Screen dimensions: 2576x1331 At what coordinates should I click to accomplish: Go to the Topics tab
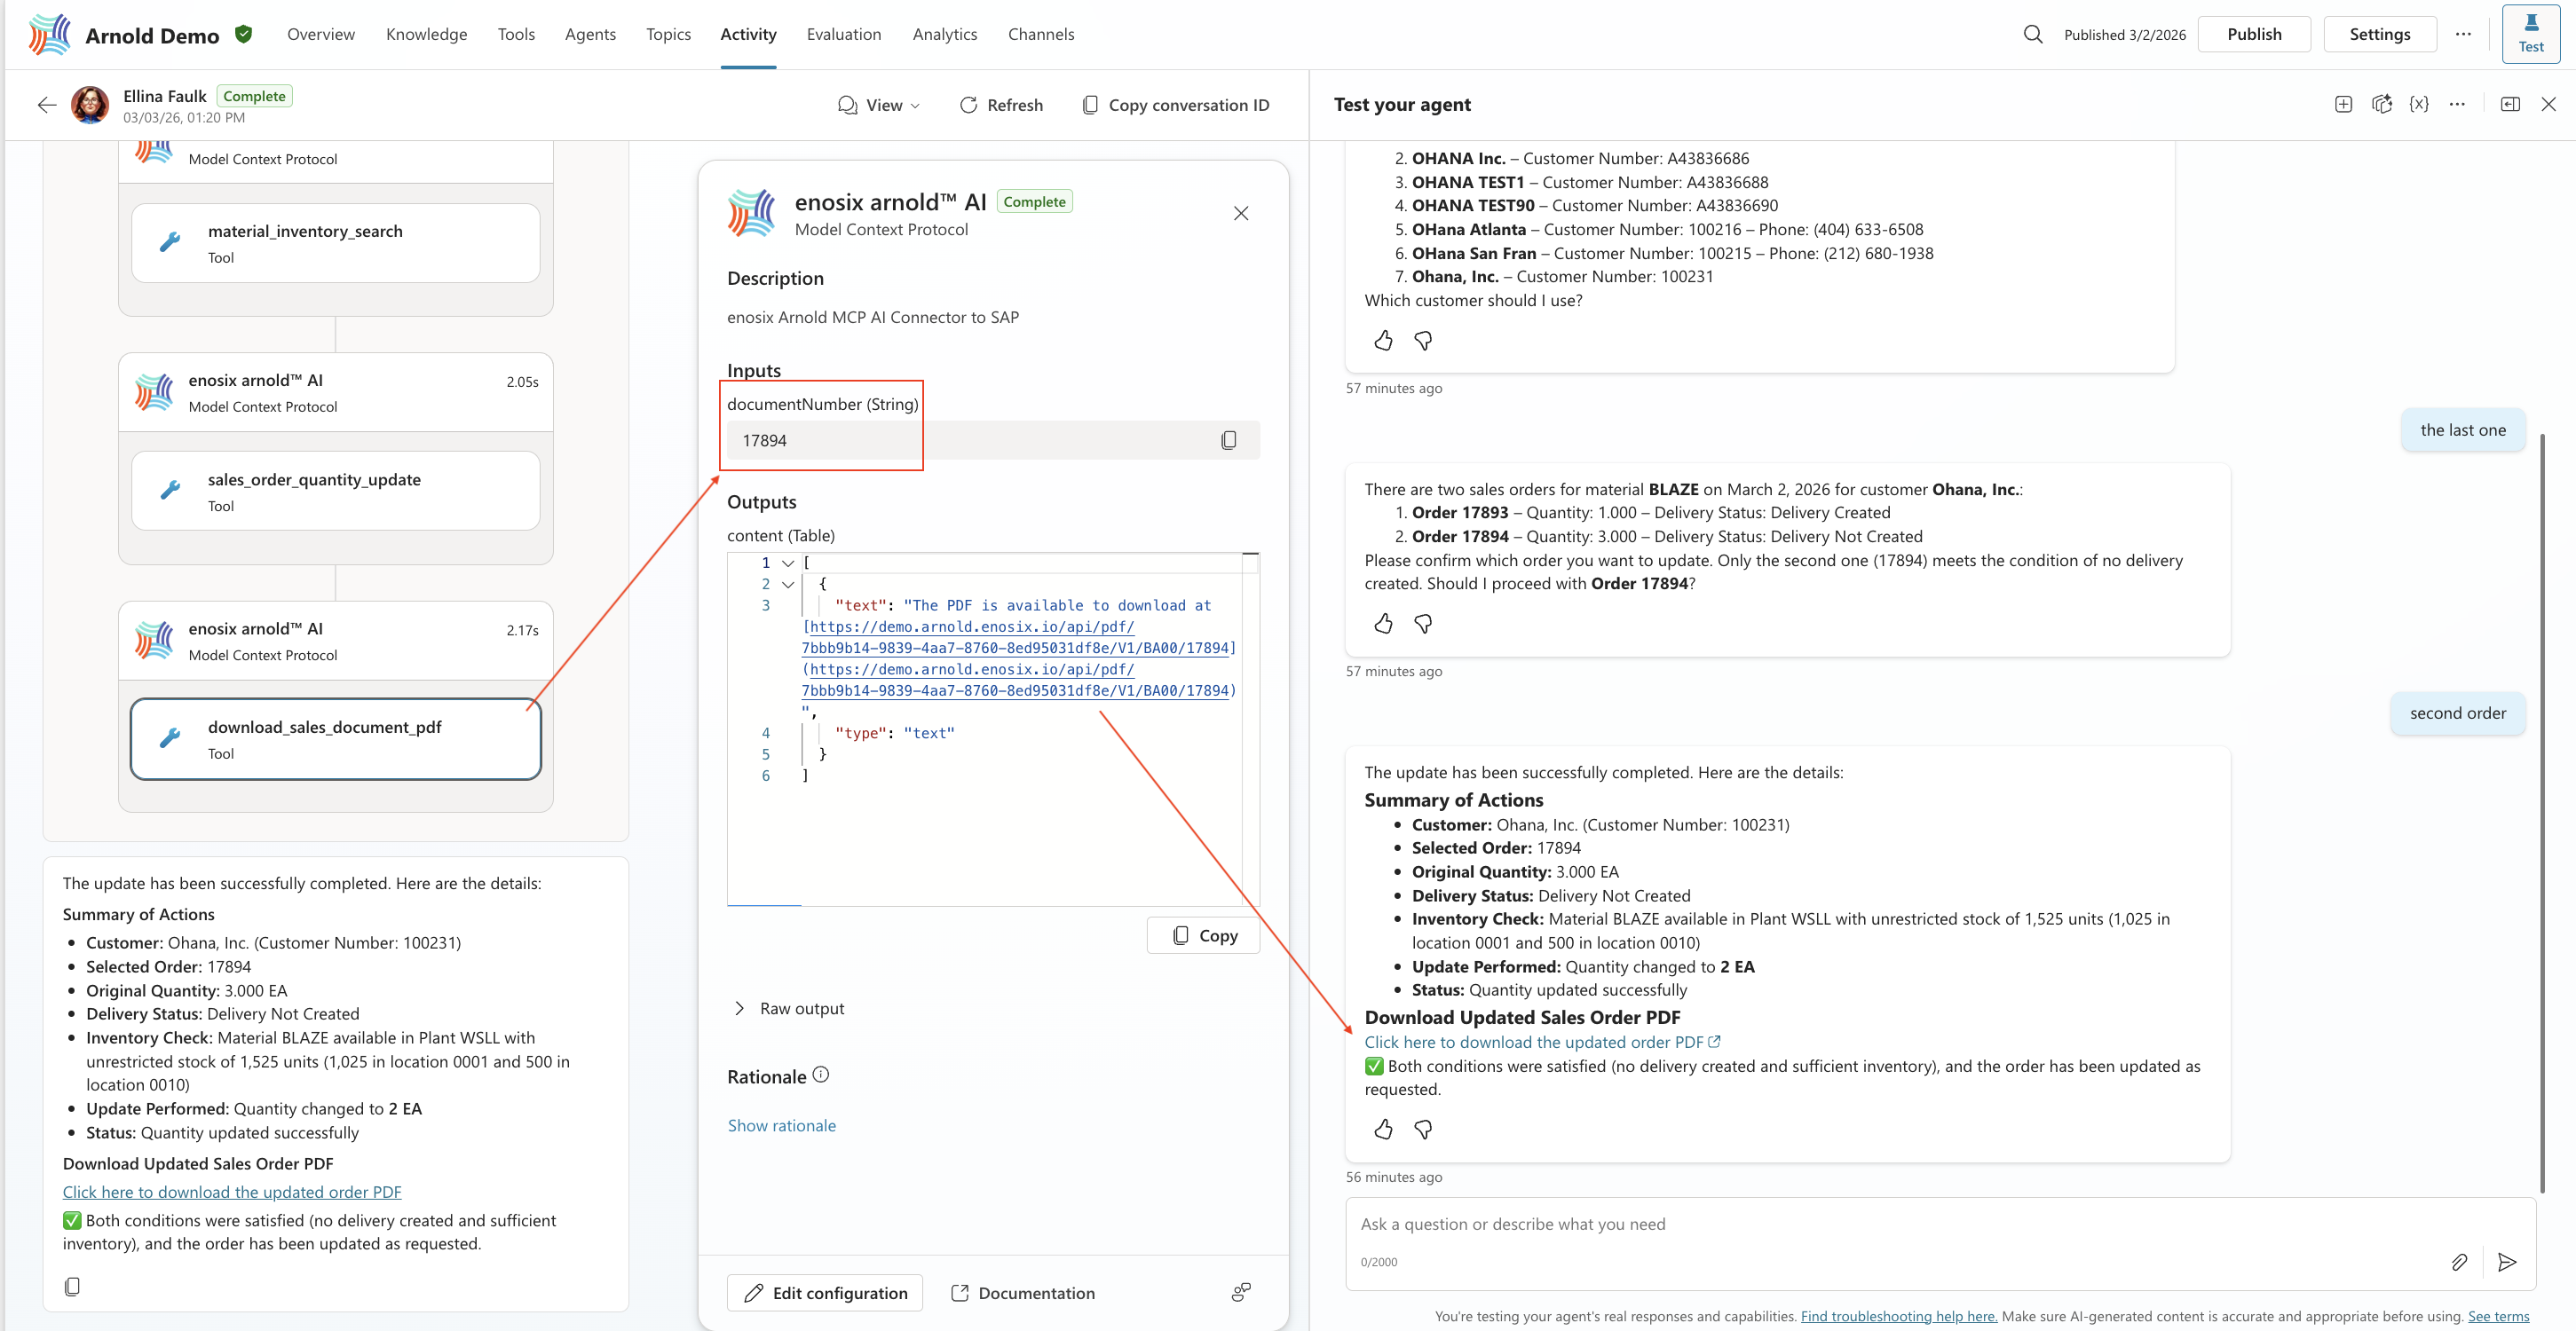tap(668, 34)
